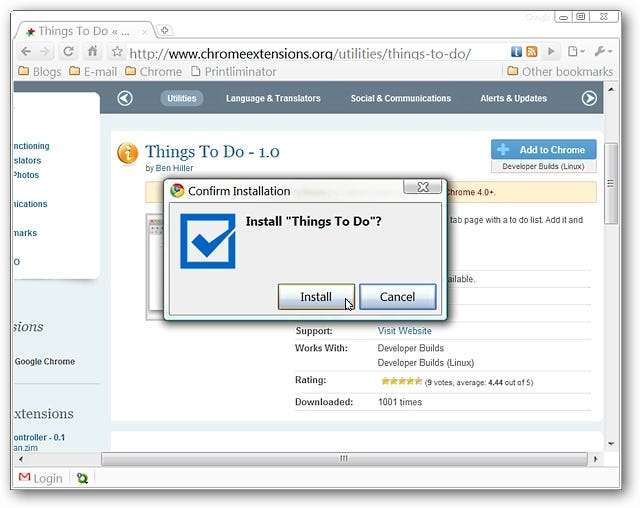Open the 'ontroller - 0.1' sidebar link
This screenshot has width=640, height=508.
pos(39,437)
